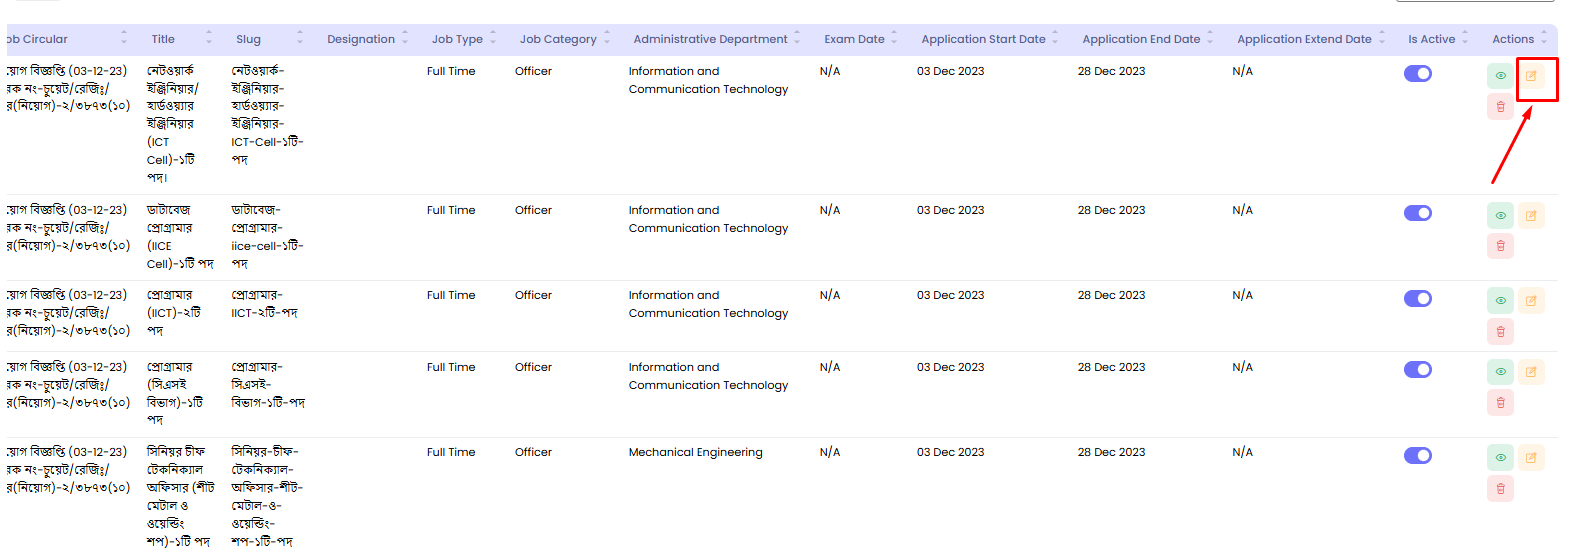Click edit icon in Programmer (IICT) row
Viewport: 1574px width, 557px height.
[x=1531, y=301]
